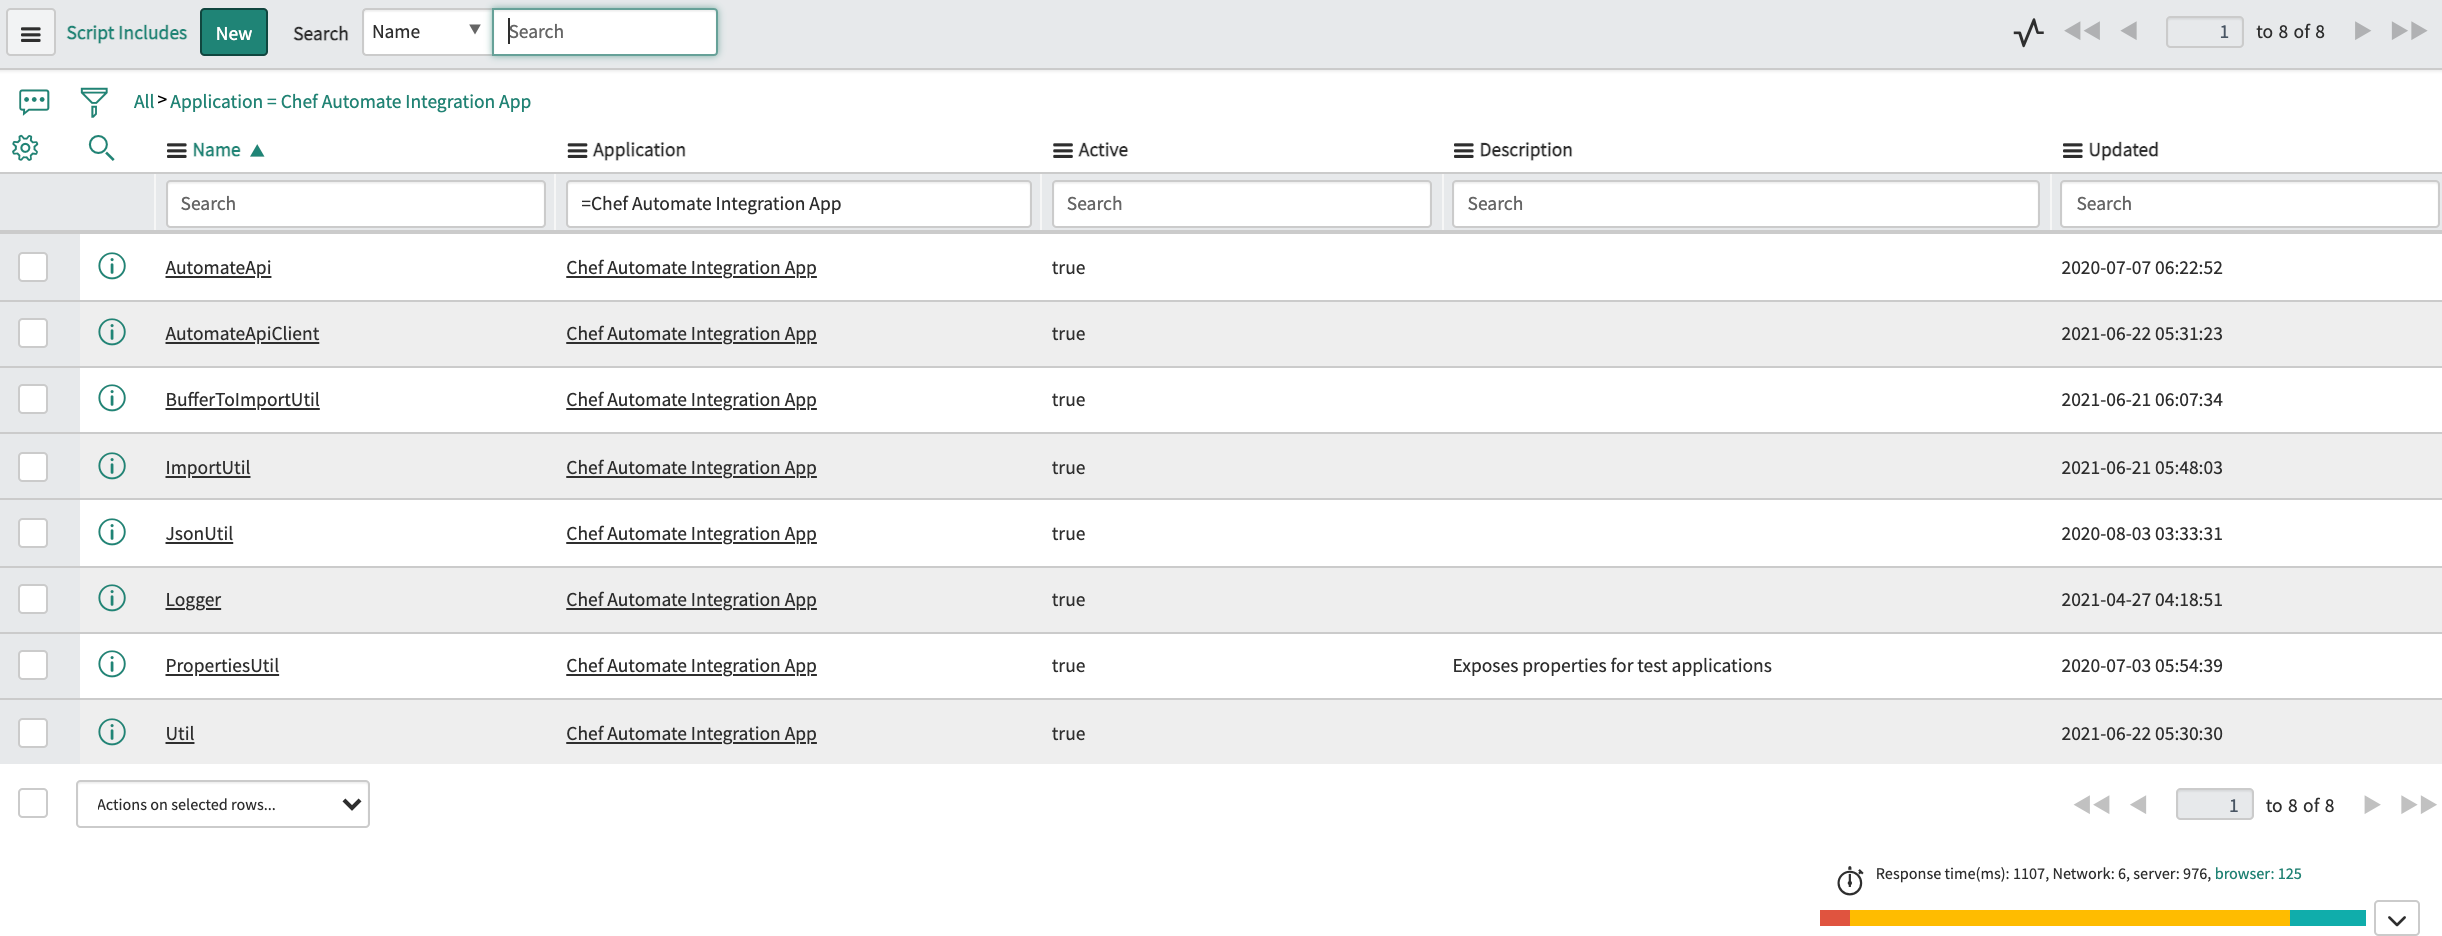Image resolution: width=2442 pixels, height=936 pixels.
Task: Click the Description column search field
Action: (1745, 204)
